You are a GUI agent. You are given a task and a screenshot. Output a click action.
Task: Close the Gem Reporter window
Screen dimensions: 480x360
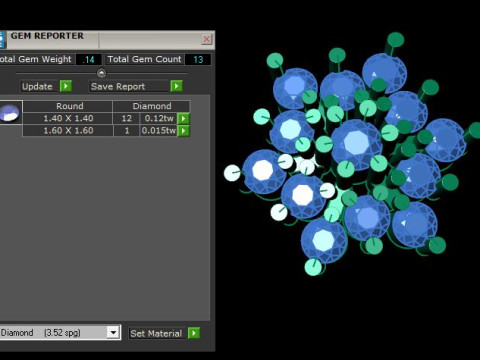[x=207, y=39]
